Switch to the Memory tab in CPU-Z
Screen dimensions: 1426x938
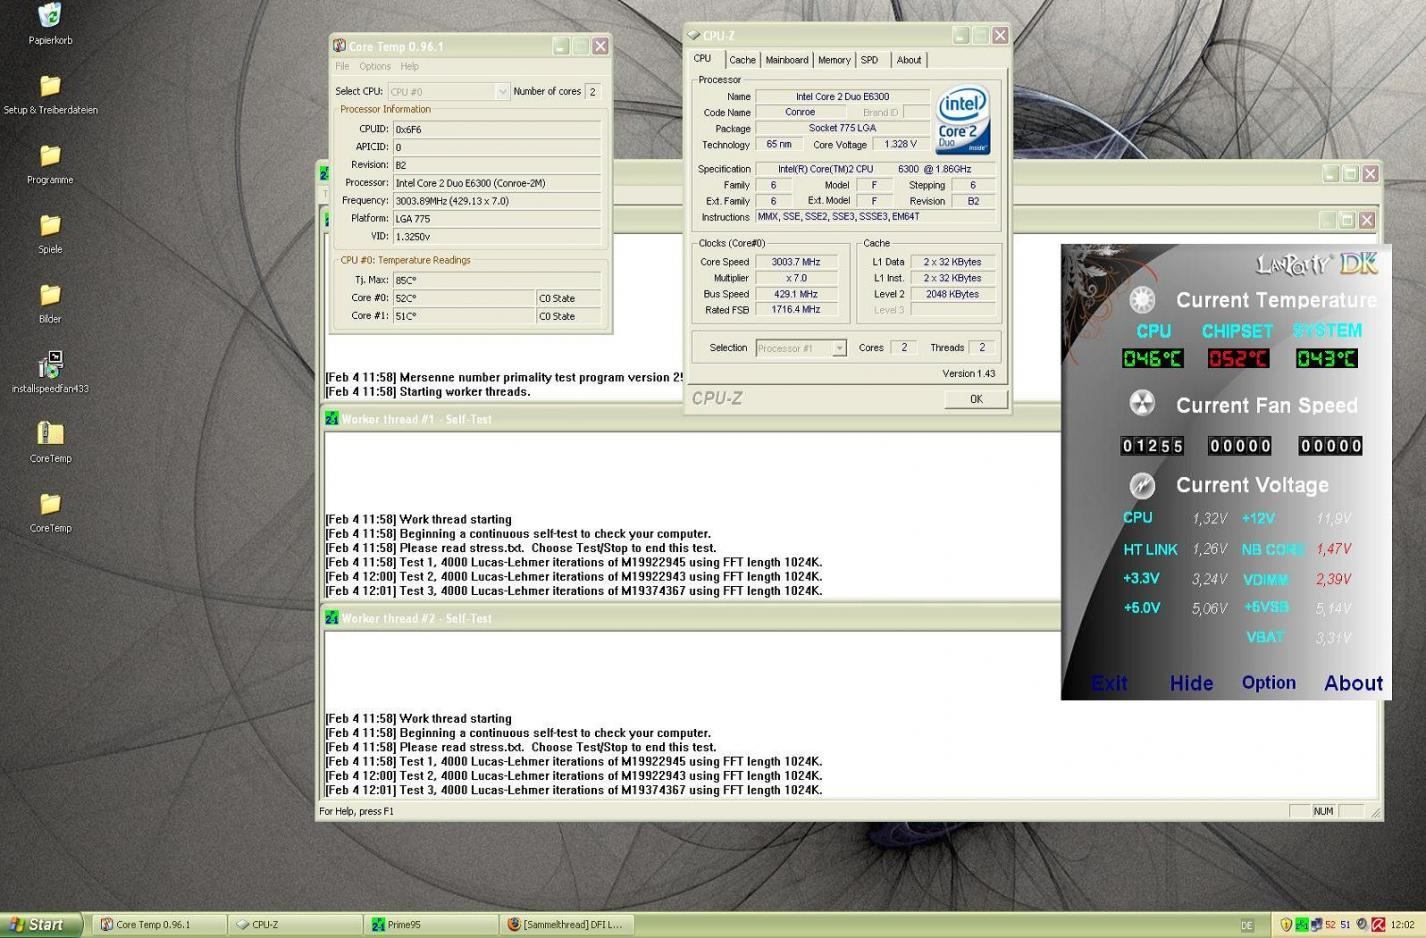pos(834,60)
